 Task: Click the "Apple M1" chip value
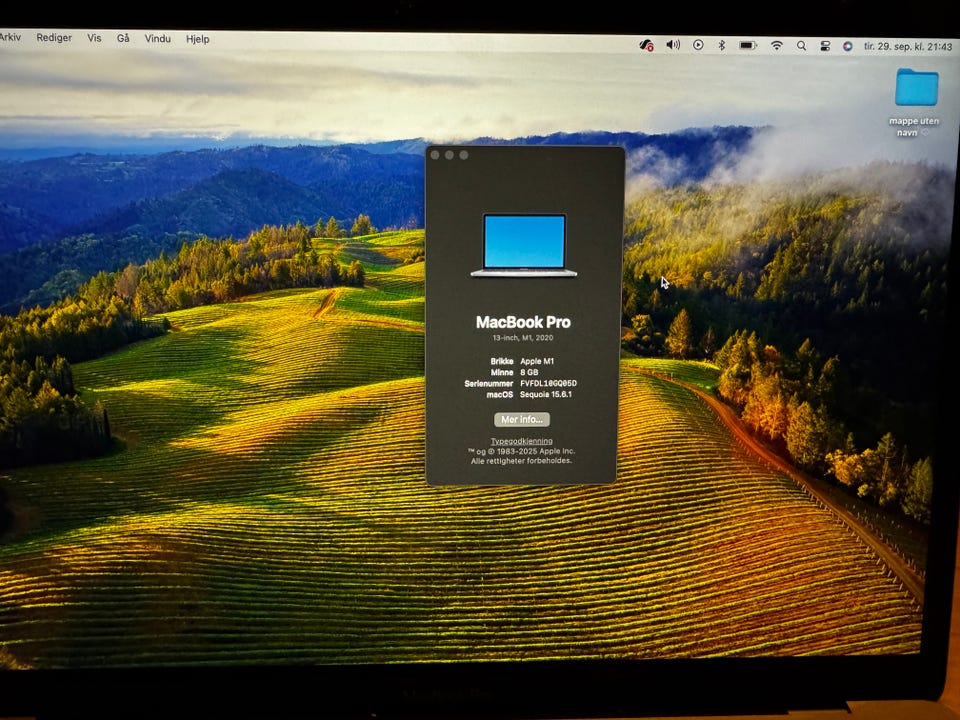pos(537,361)
